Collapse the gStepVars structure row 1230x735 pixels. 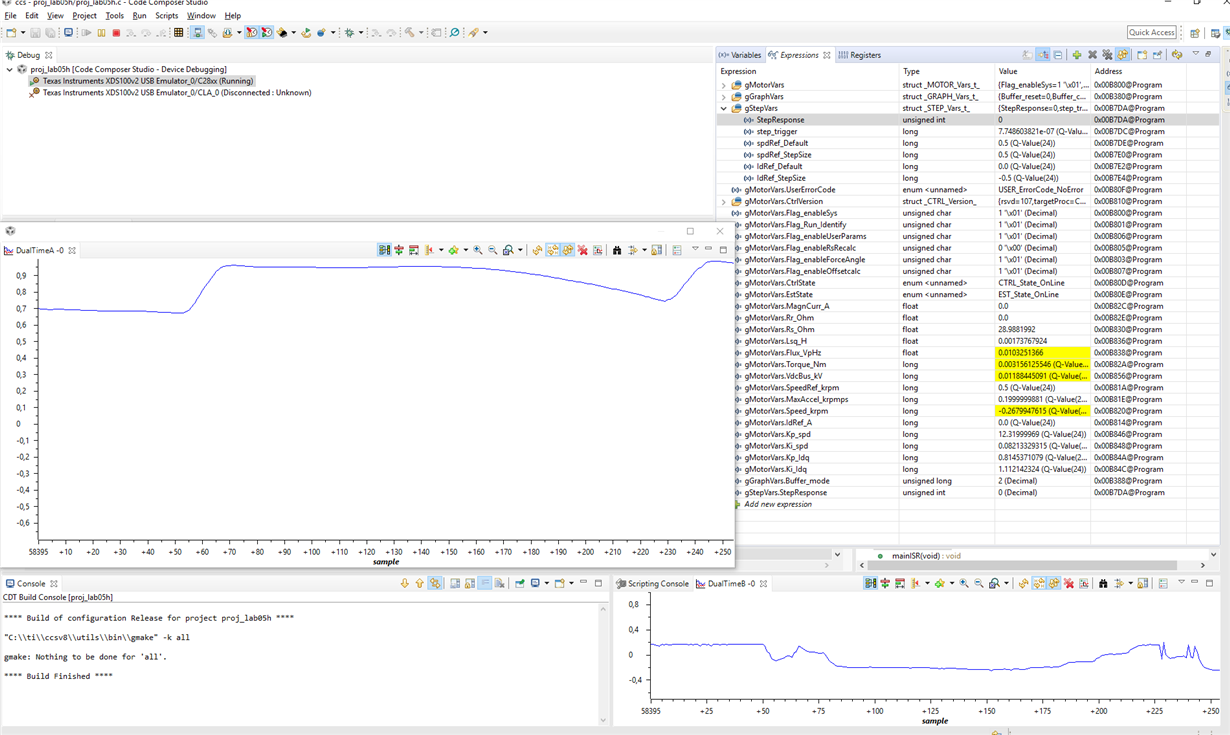(x=724, y=108)
